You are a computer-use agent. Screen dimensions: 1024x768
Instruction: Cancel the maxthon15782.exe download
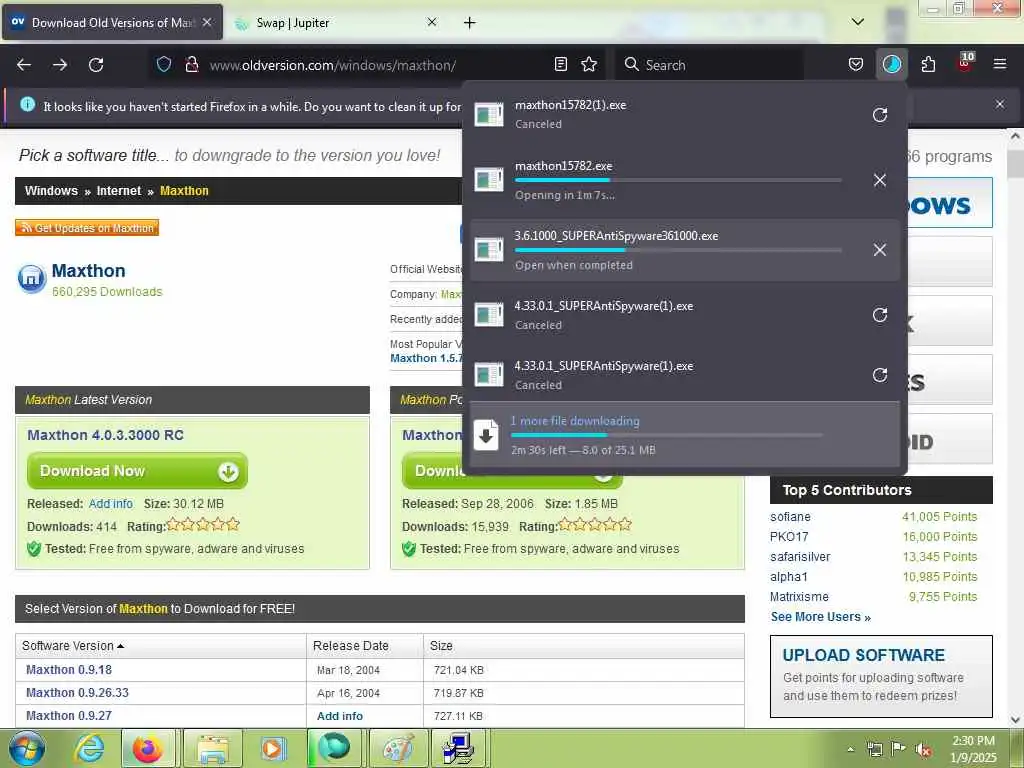click(880, 180)
